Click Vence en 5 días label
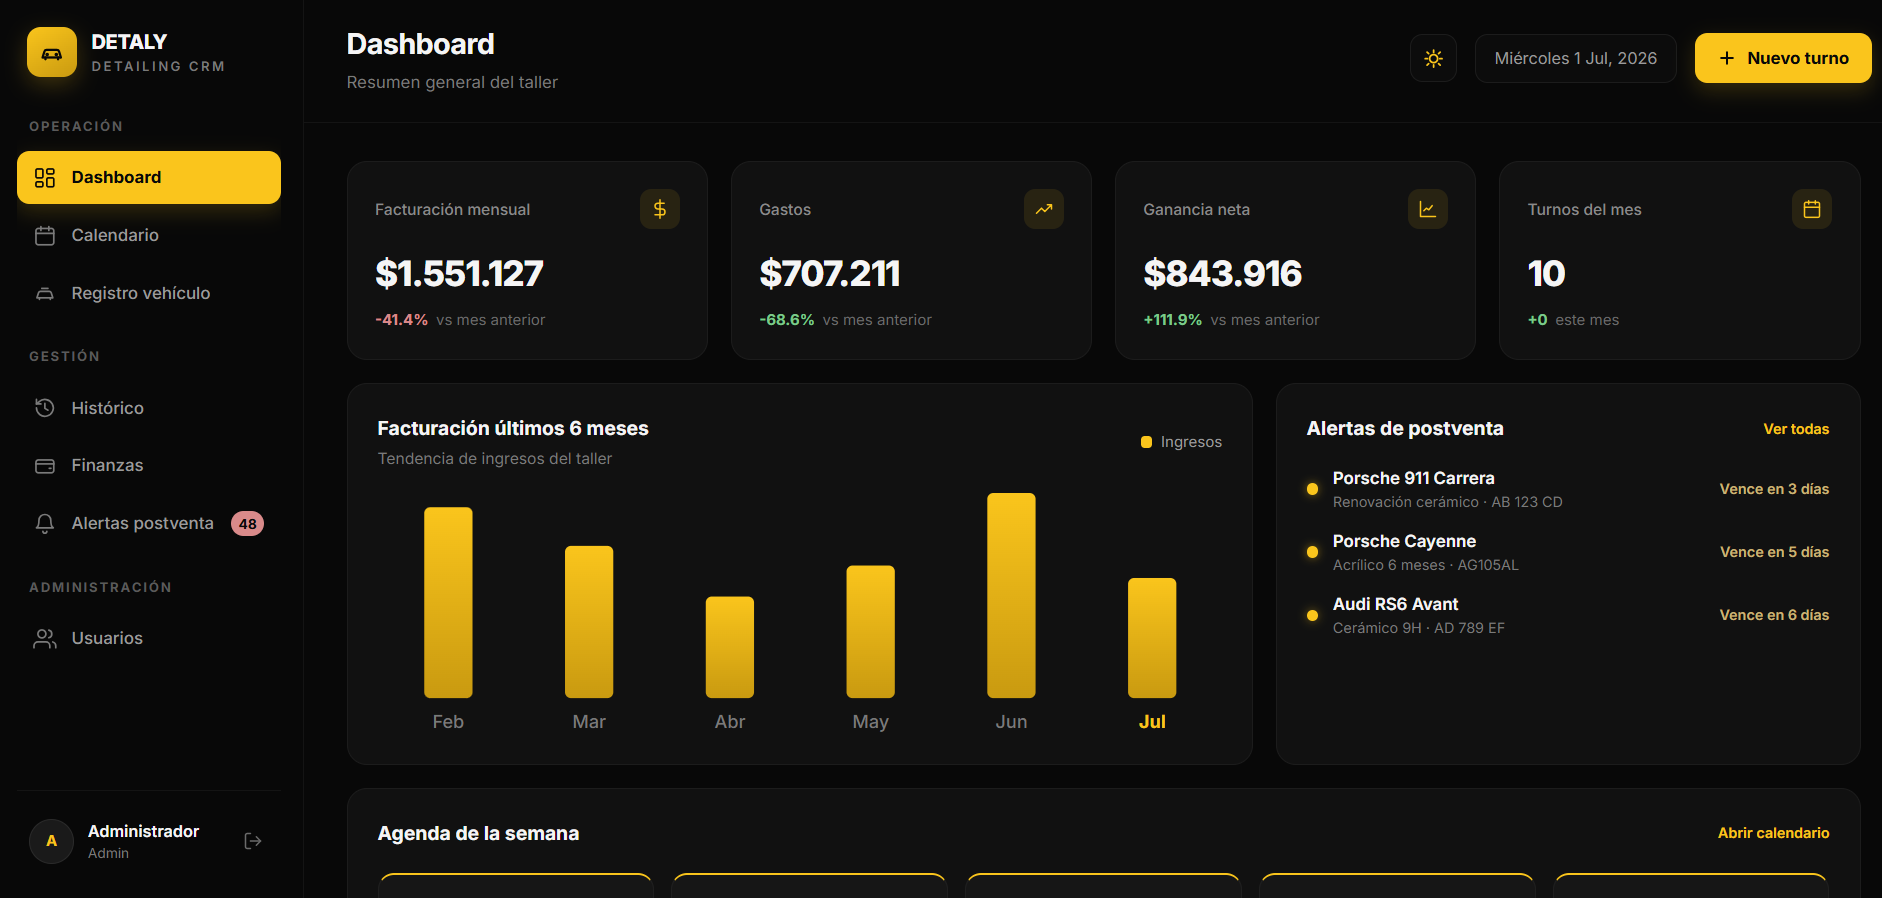The height and width of the screenshot is (898, 1882). pos(1774,552)
